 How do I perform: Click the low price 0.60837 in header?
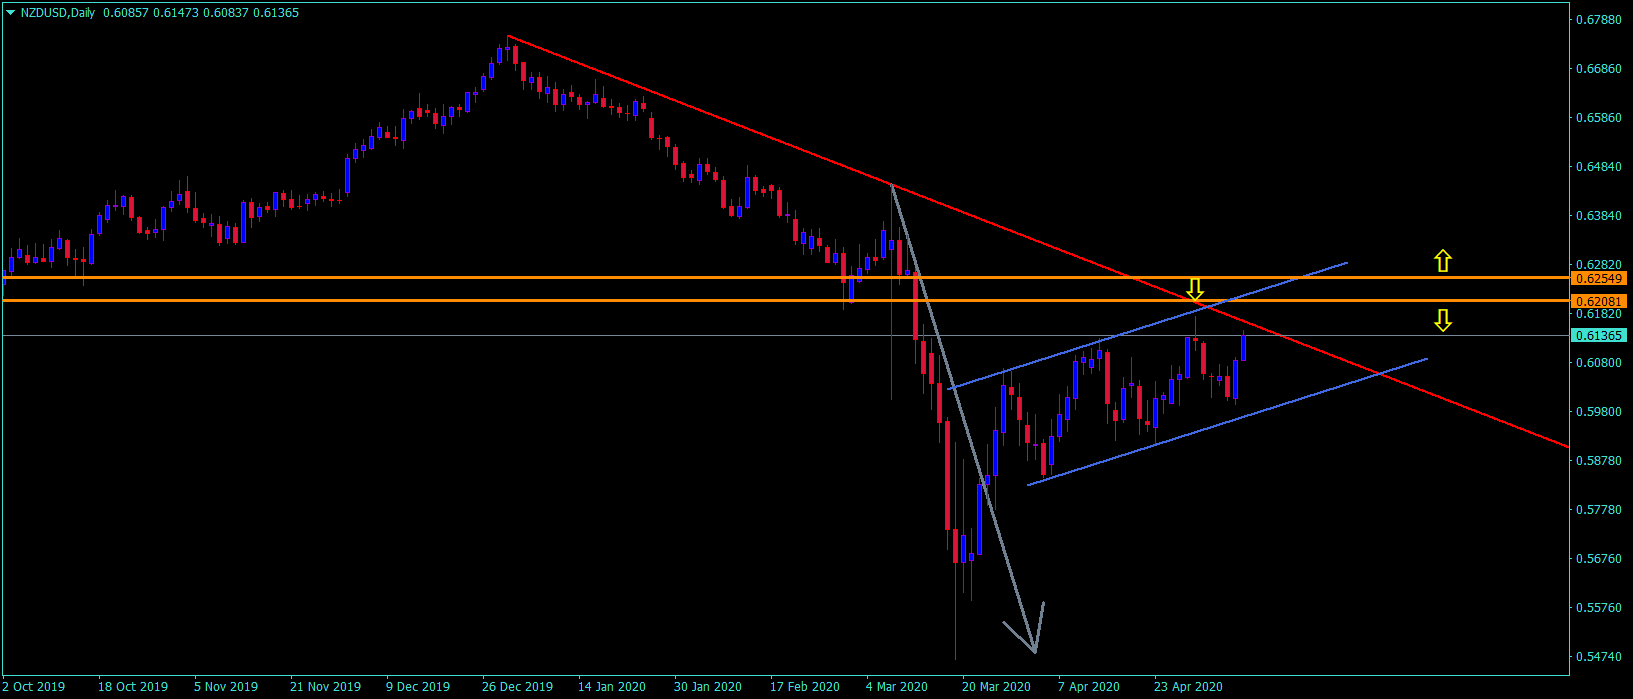227,13
